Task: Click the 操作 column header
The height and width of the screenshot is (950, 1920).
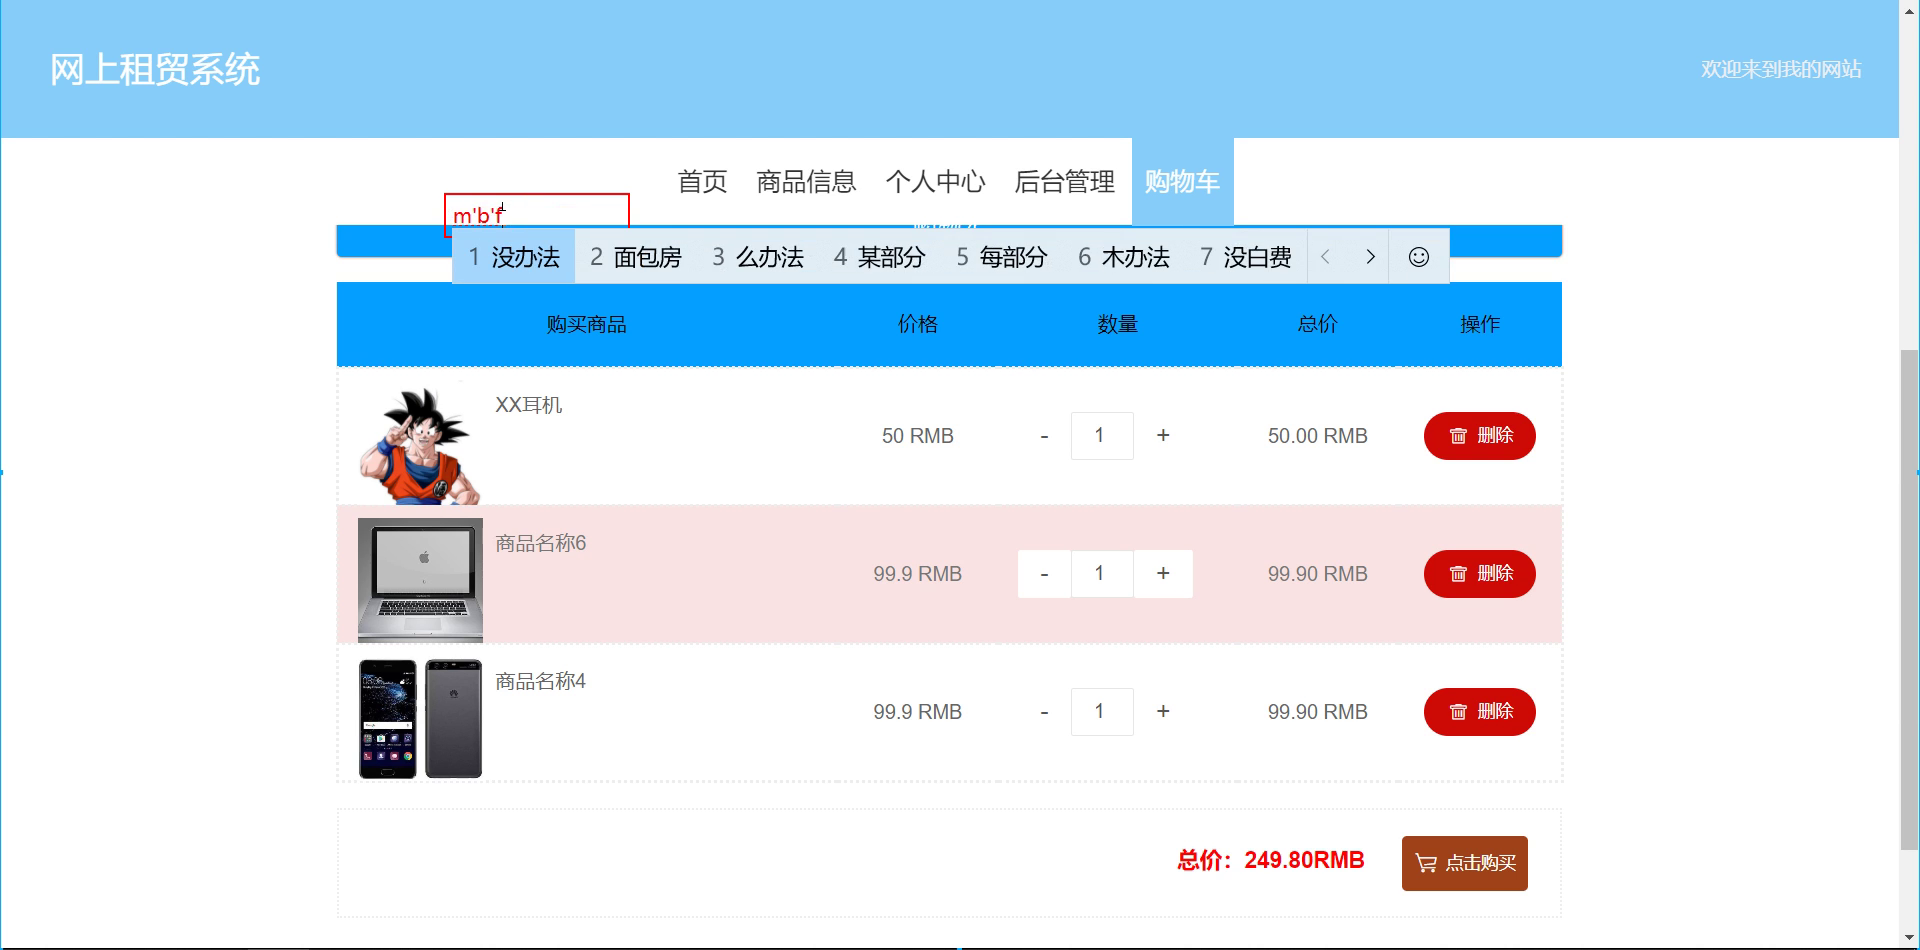Action: (x=1480, y=324)
